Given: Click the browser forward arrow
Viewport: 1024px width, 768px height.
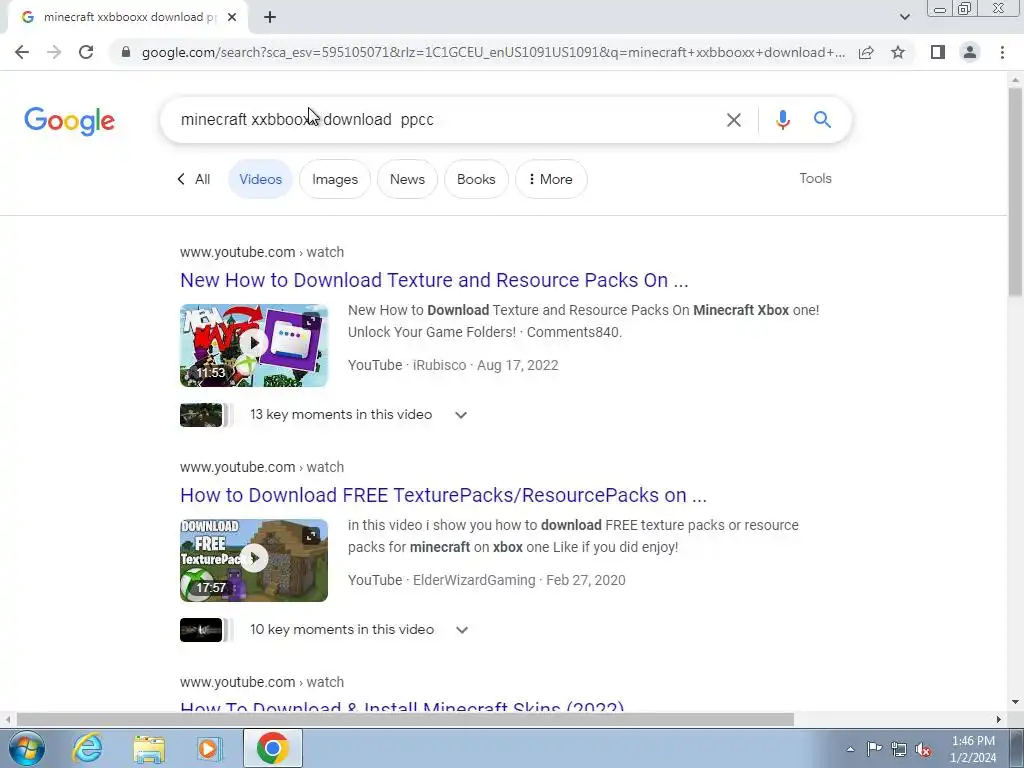Looking at the screenshot, I should 54,52.
